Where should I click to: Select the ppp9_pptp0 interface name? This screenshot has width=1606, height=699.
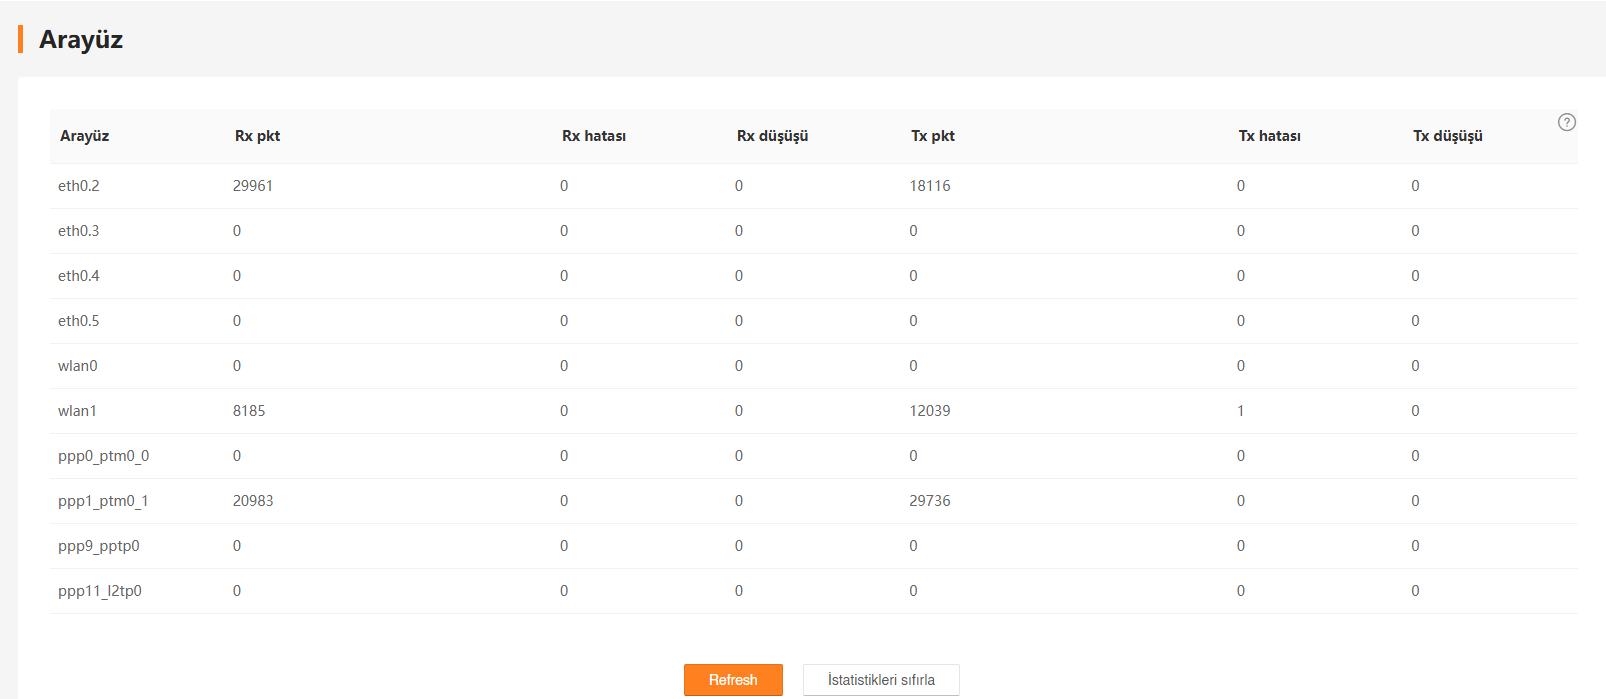point(99,546)
